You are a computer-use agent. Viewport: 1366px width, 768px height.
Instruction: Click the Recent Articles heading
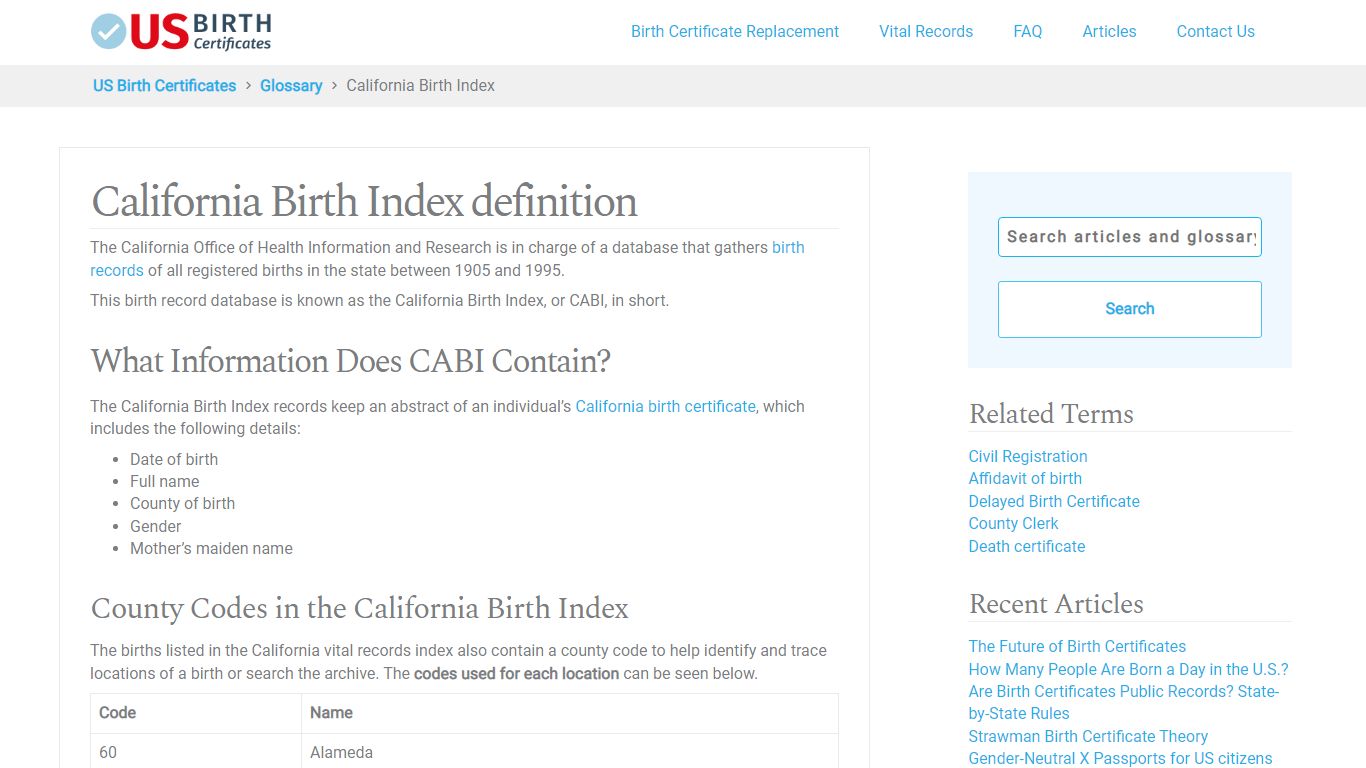point(1056,604)
